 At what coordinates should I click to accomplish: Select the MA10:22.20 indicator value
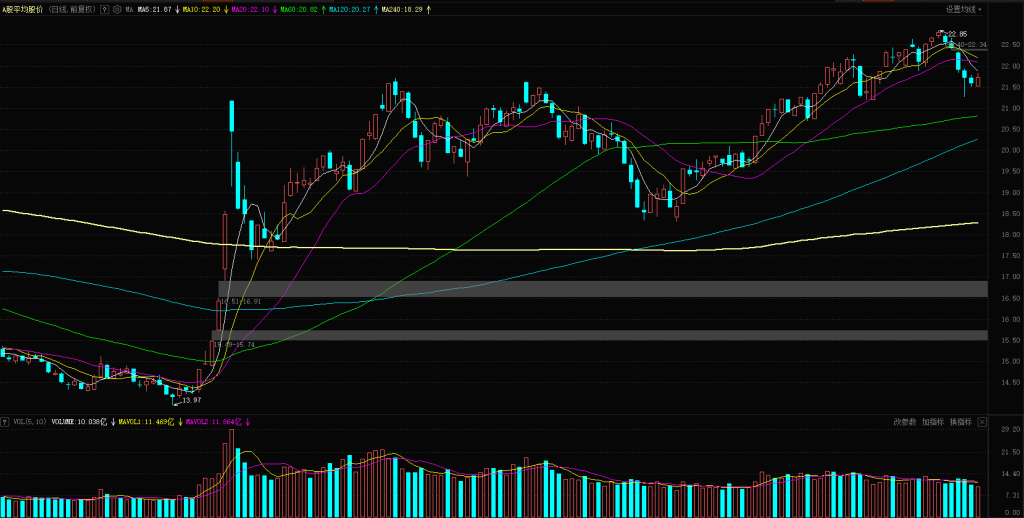(202, 10)
